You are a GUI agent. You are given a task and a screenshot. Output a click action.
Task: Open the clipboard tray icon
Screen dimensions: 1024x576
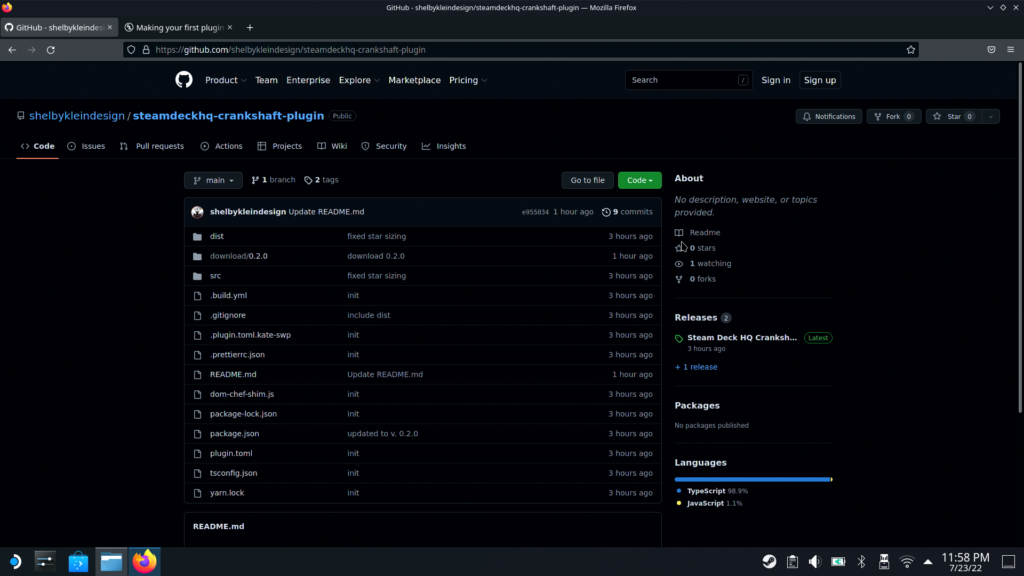point(792,562)
